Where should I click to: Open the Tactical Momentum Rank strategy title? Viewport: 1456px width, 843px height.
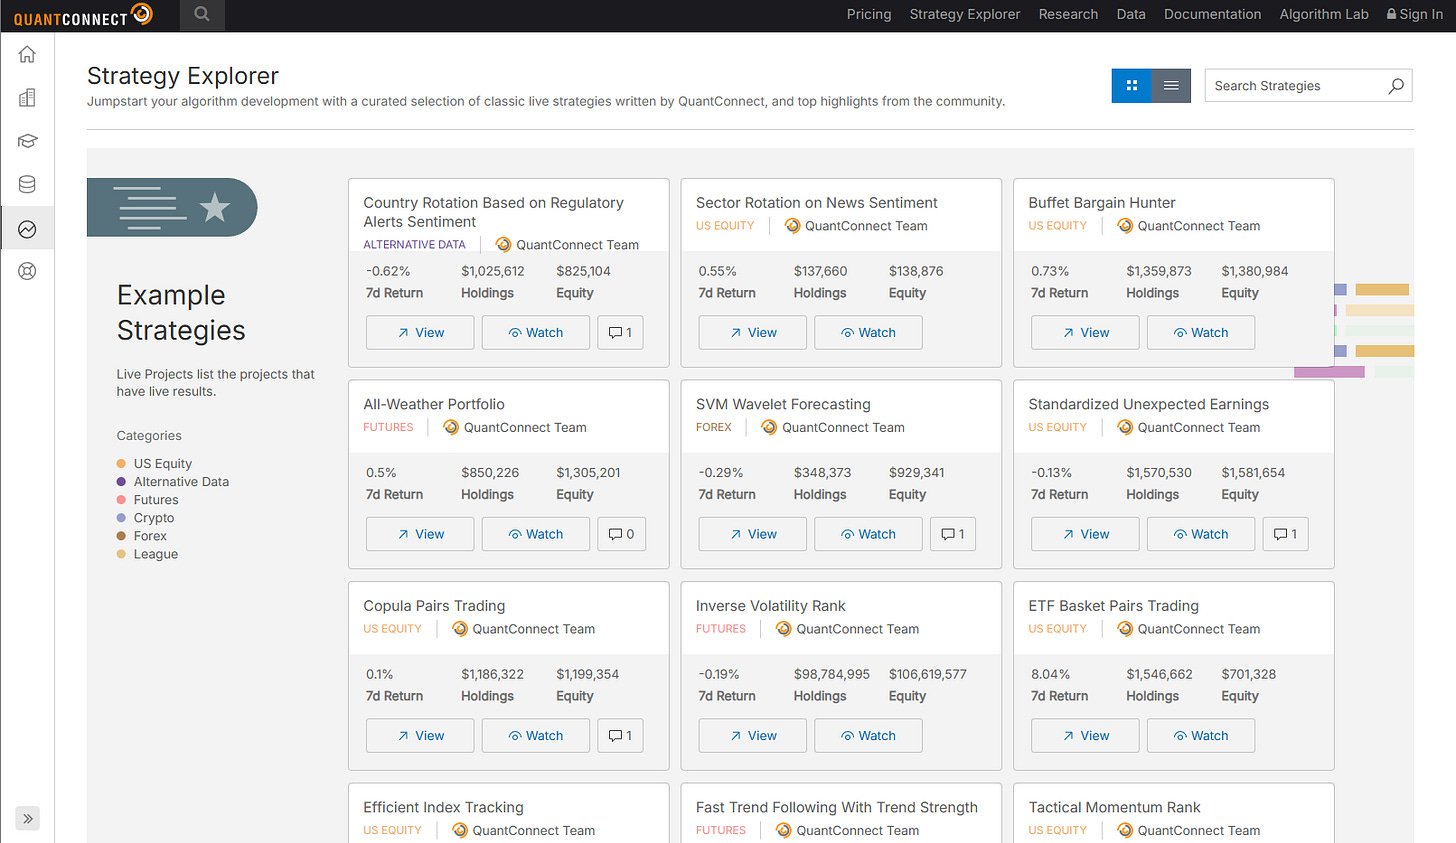pos(1114,807)
